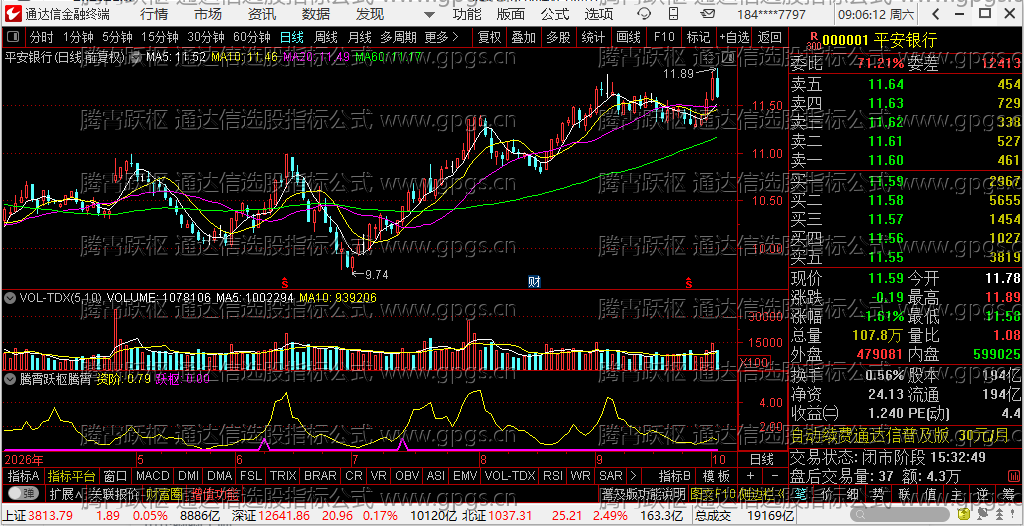Screen dimensions: 1024x526
Task: Open the F10 company info button
Action: pyautogui.click(x=664, y=37)
